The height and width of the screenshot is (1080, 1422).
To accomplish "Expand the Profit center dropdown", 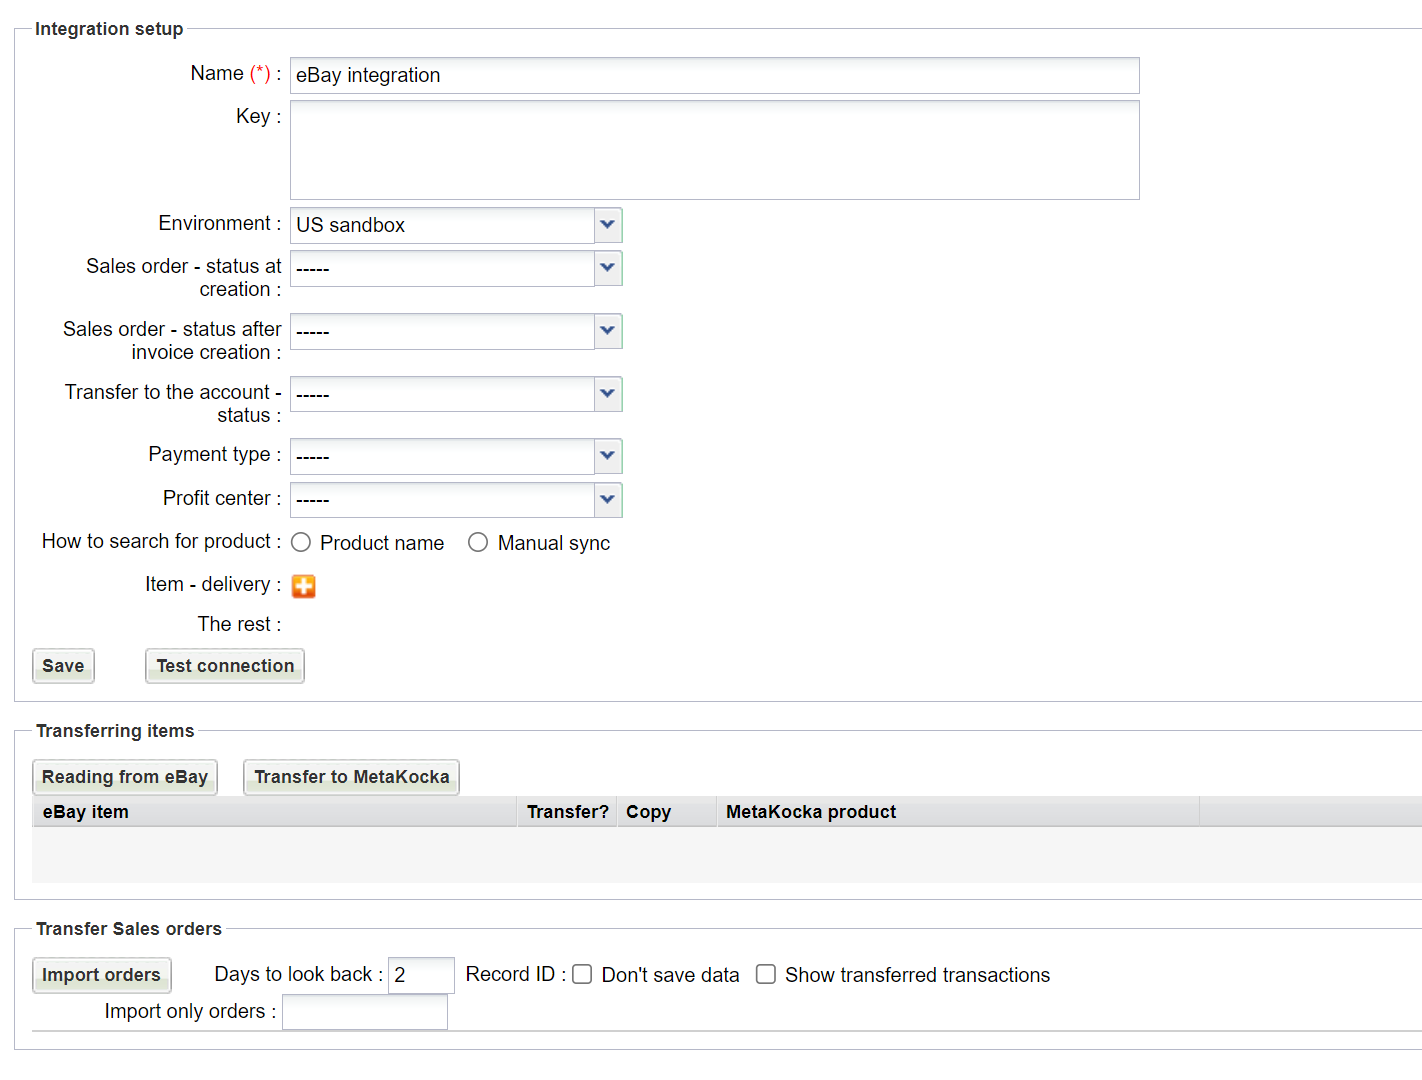I will (608, 500).
